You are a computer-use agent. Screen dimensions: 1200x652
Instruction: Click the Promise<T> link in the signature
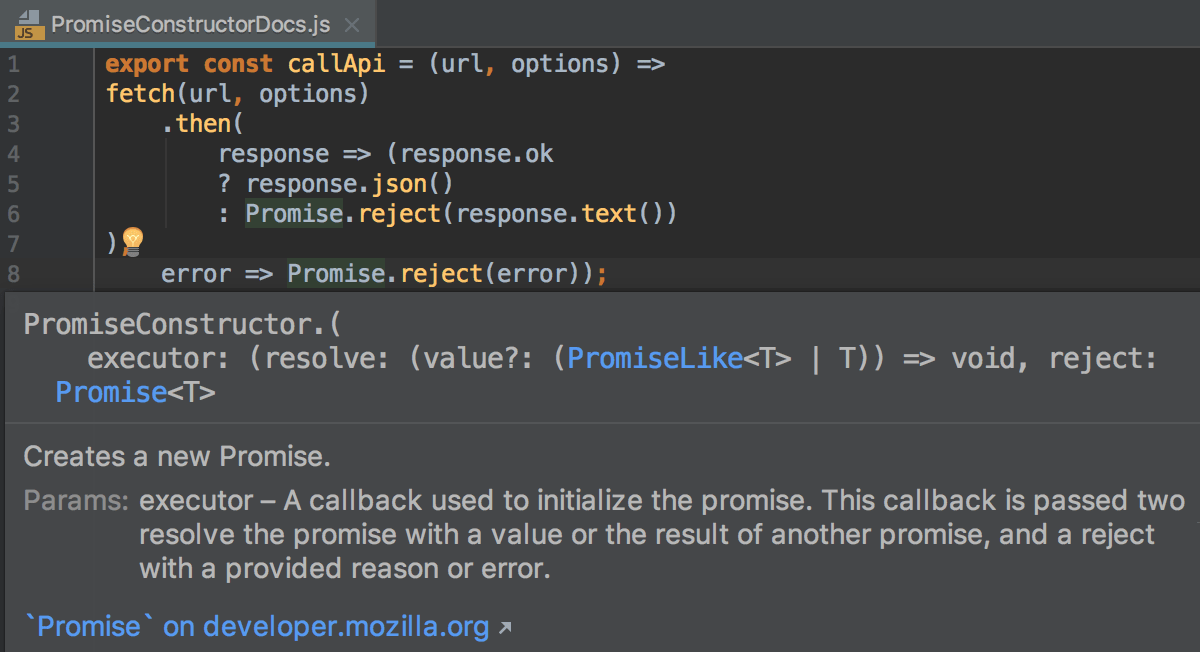pyautogui.click(x=111, y=392)
